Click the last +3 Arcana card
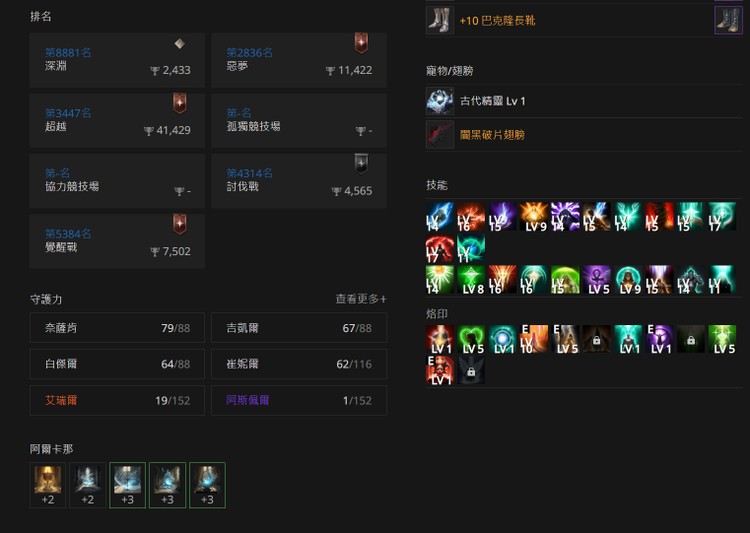 tap(207, 485)
